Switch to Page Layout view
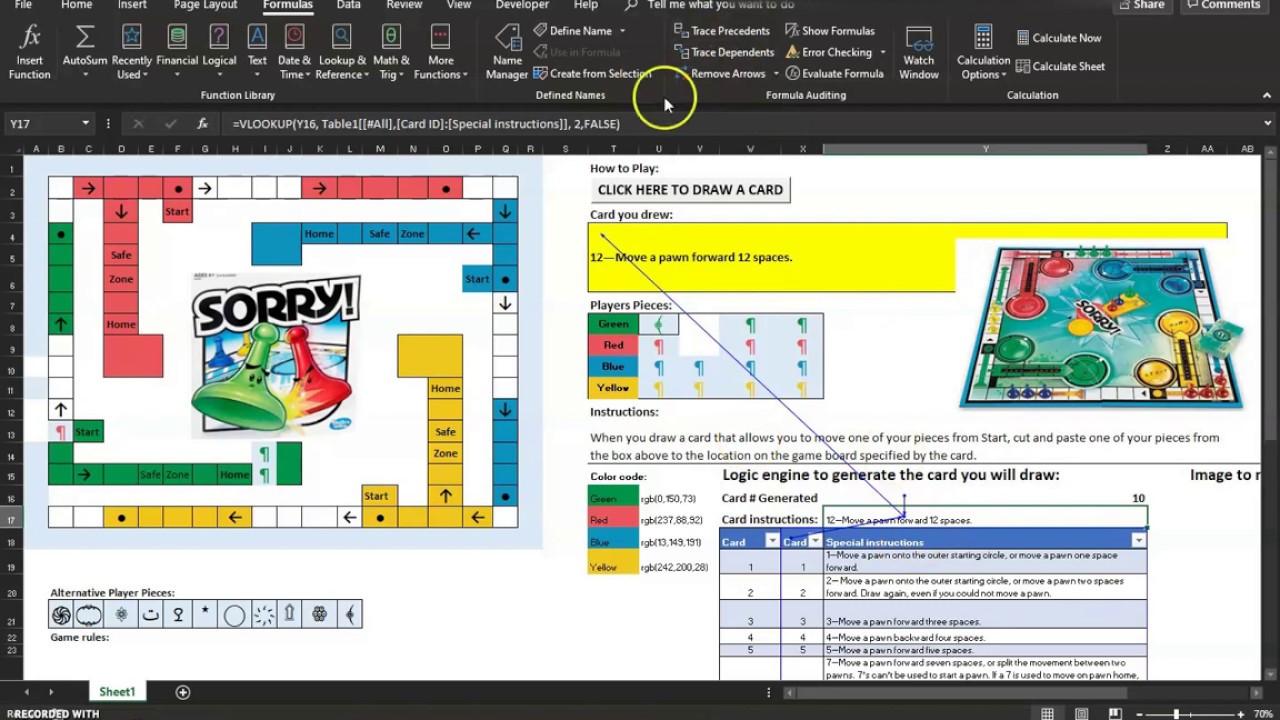 tap(1081, 714)
